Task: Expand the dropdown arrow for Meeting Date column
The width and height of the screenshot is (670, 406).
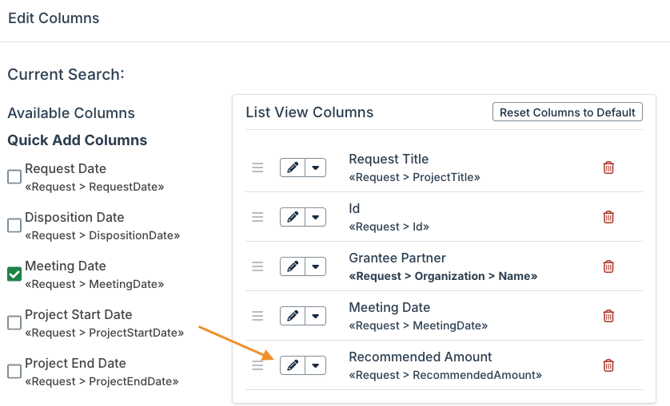Action: [x=316, y=316]
